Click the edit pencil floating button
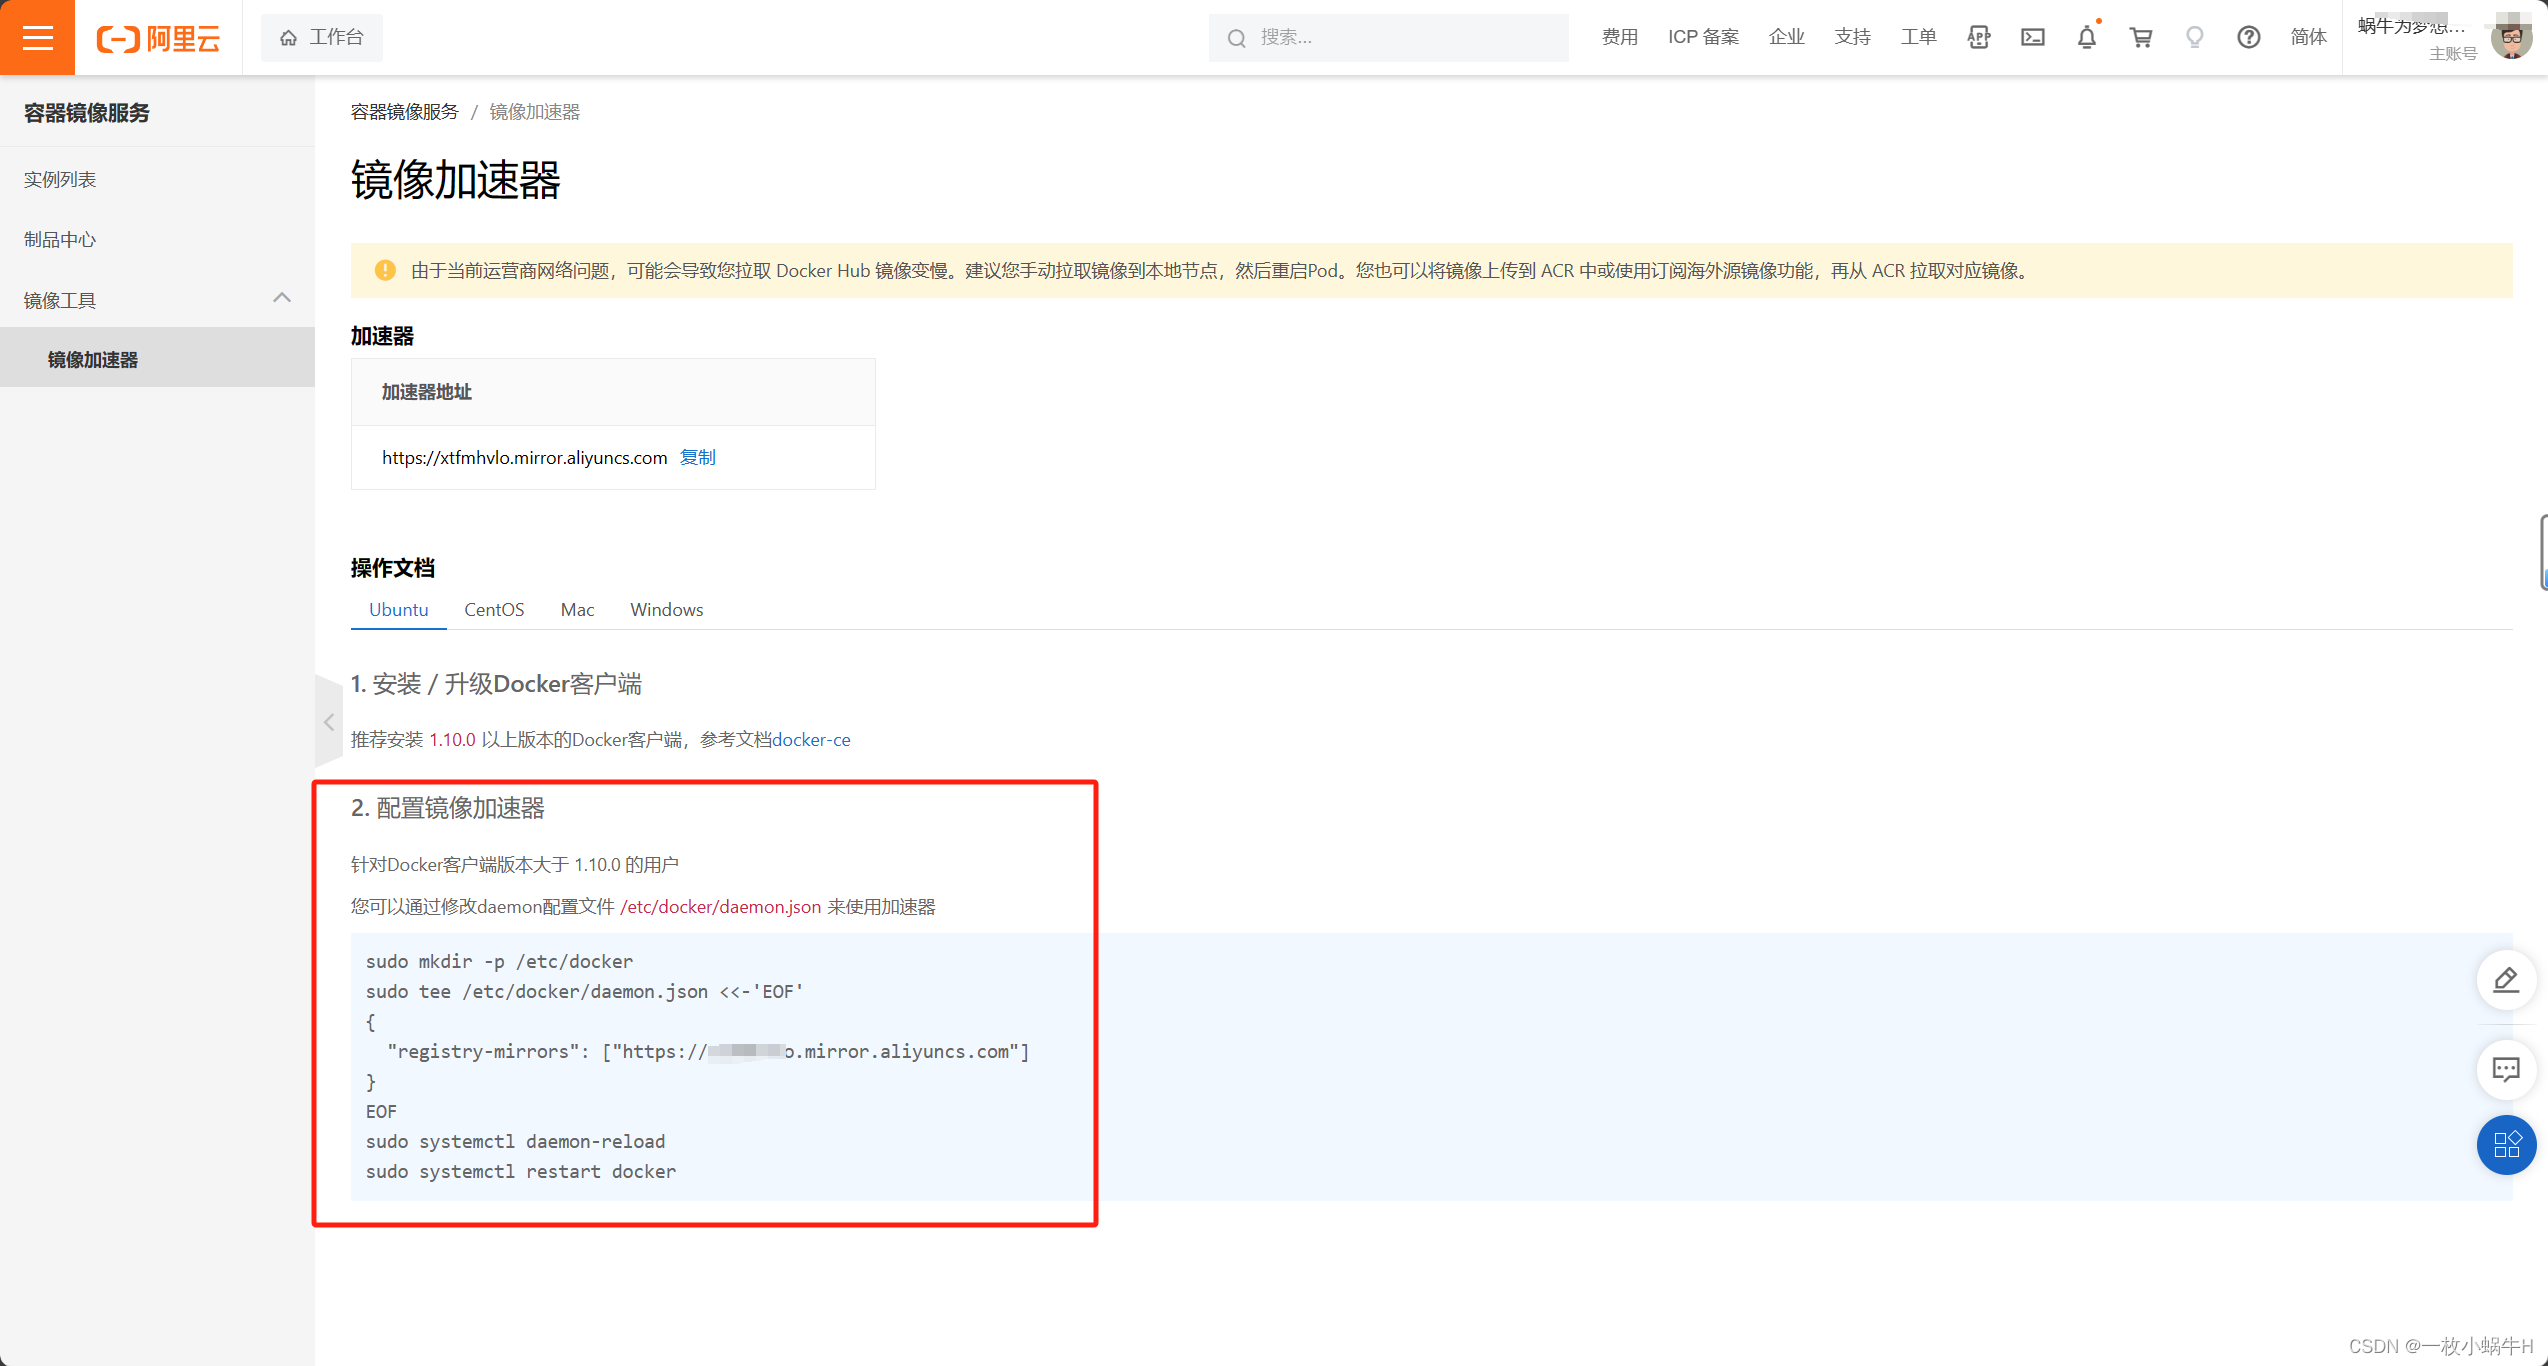This screenshot has height=1366, width=2548. 2506,980
